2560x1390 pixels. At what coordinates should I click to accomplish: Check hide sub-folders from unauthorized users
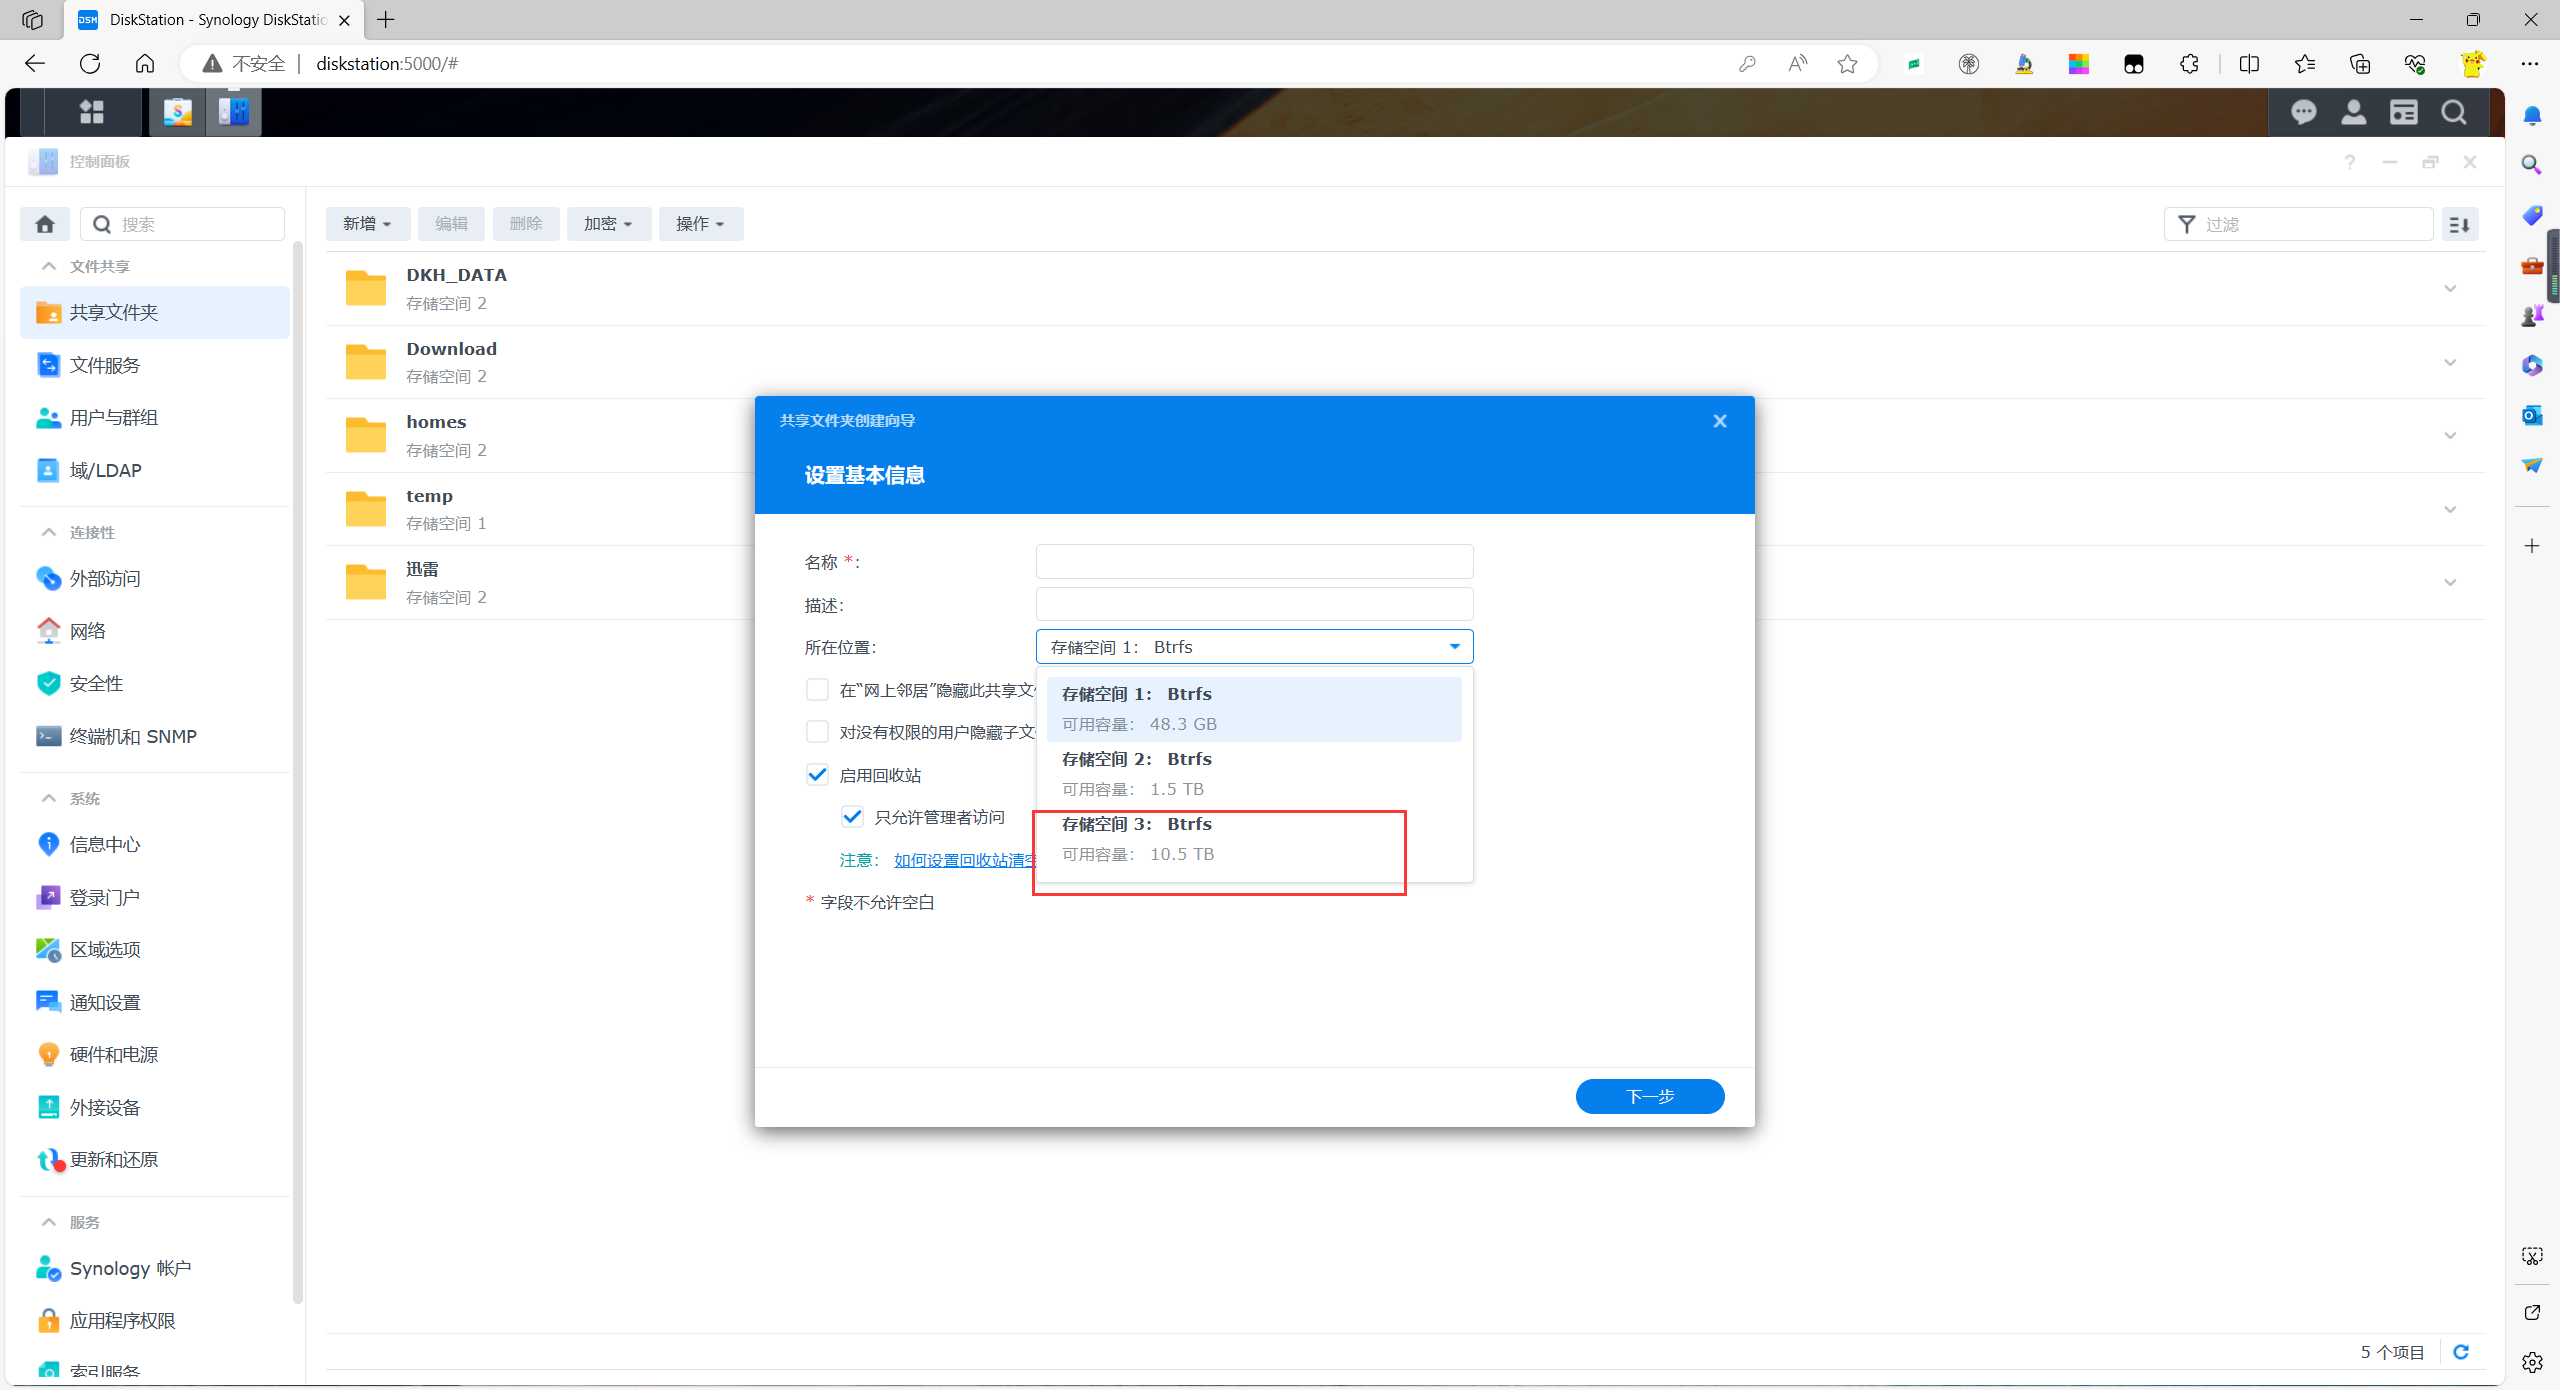tap(817, 732)
